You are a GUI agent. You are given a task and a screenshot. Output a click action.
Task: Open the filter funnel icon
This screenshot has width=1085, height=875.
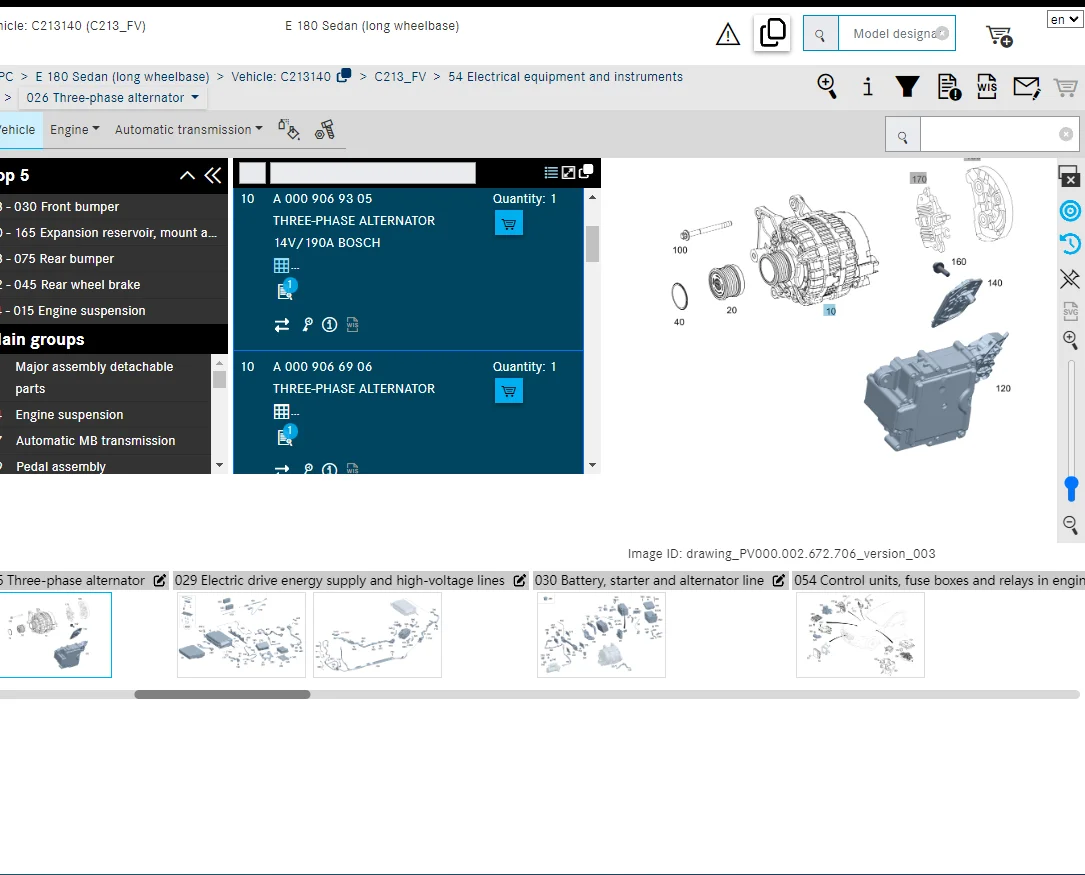(x=907, y=86)
